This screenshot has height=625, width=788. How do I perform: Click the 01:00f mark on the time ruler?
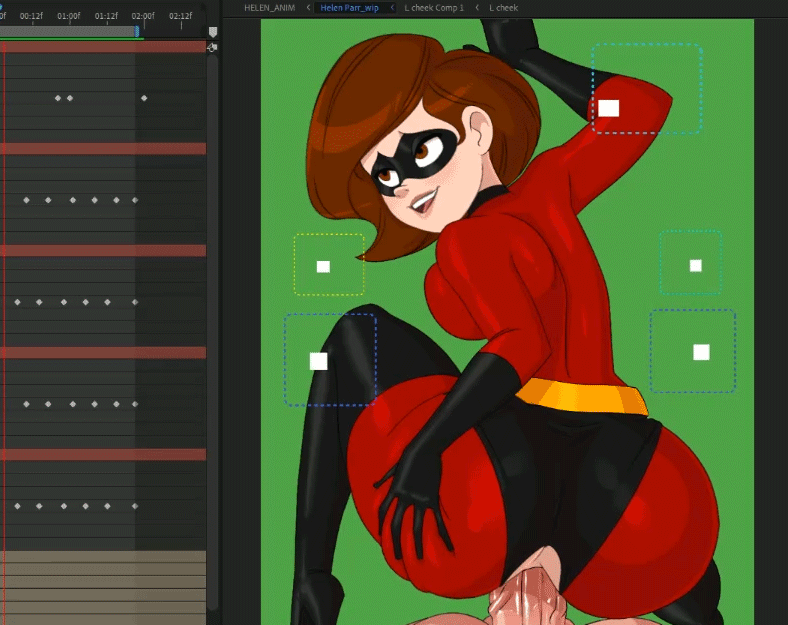(x=69, y=16)
